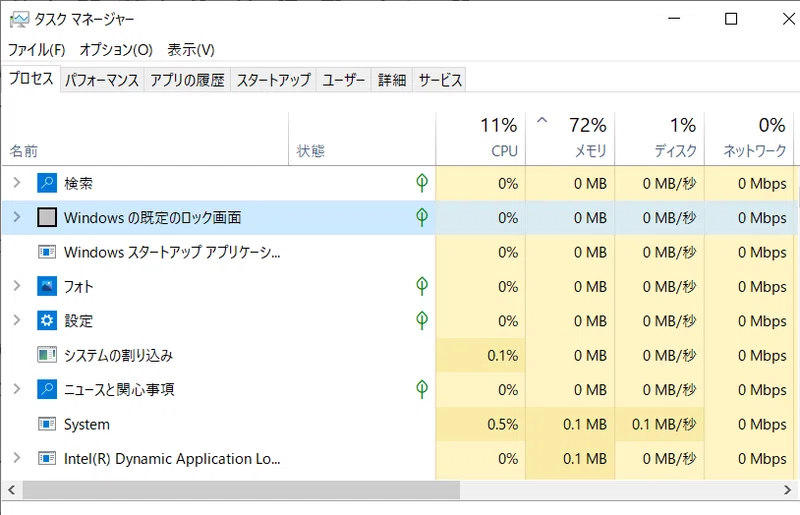Select Windows スタートアップ アプリケーシ... process name
Screen dimensions: 800x515
[x=172, y=252]
